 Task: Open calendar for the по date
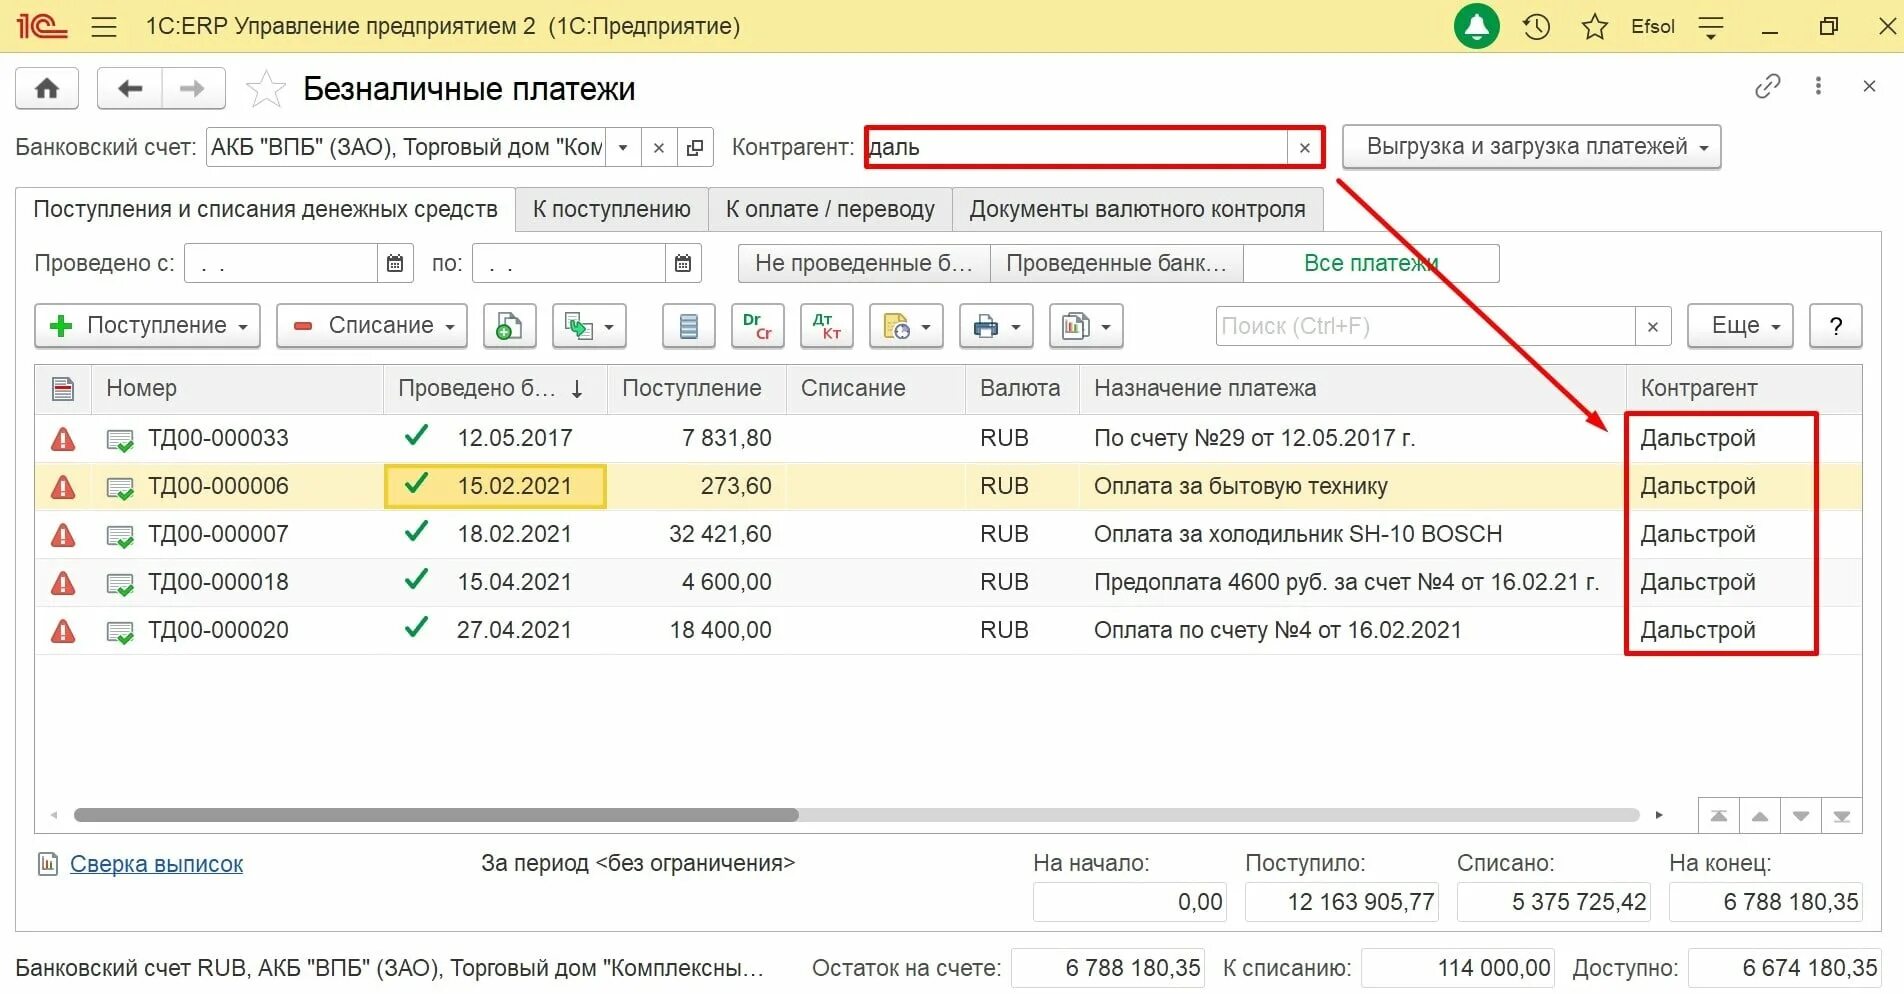coord(683,263)
